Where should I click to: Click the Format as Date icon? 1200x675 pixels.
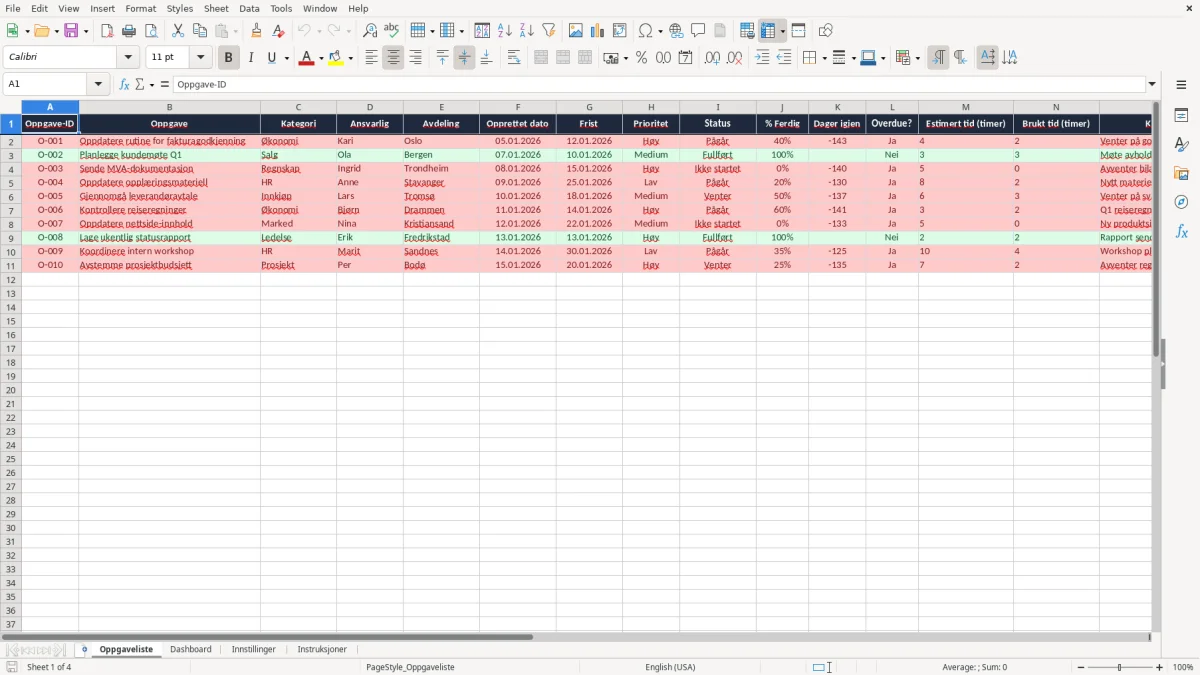point(686,58)
